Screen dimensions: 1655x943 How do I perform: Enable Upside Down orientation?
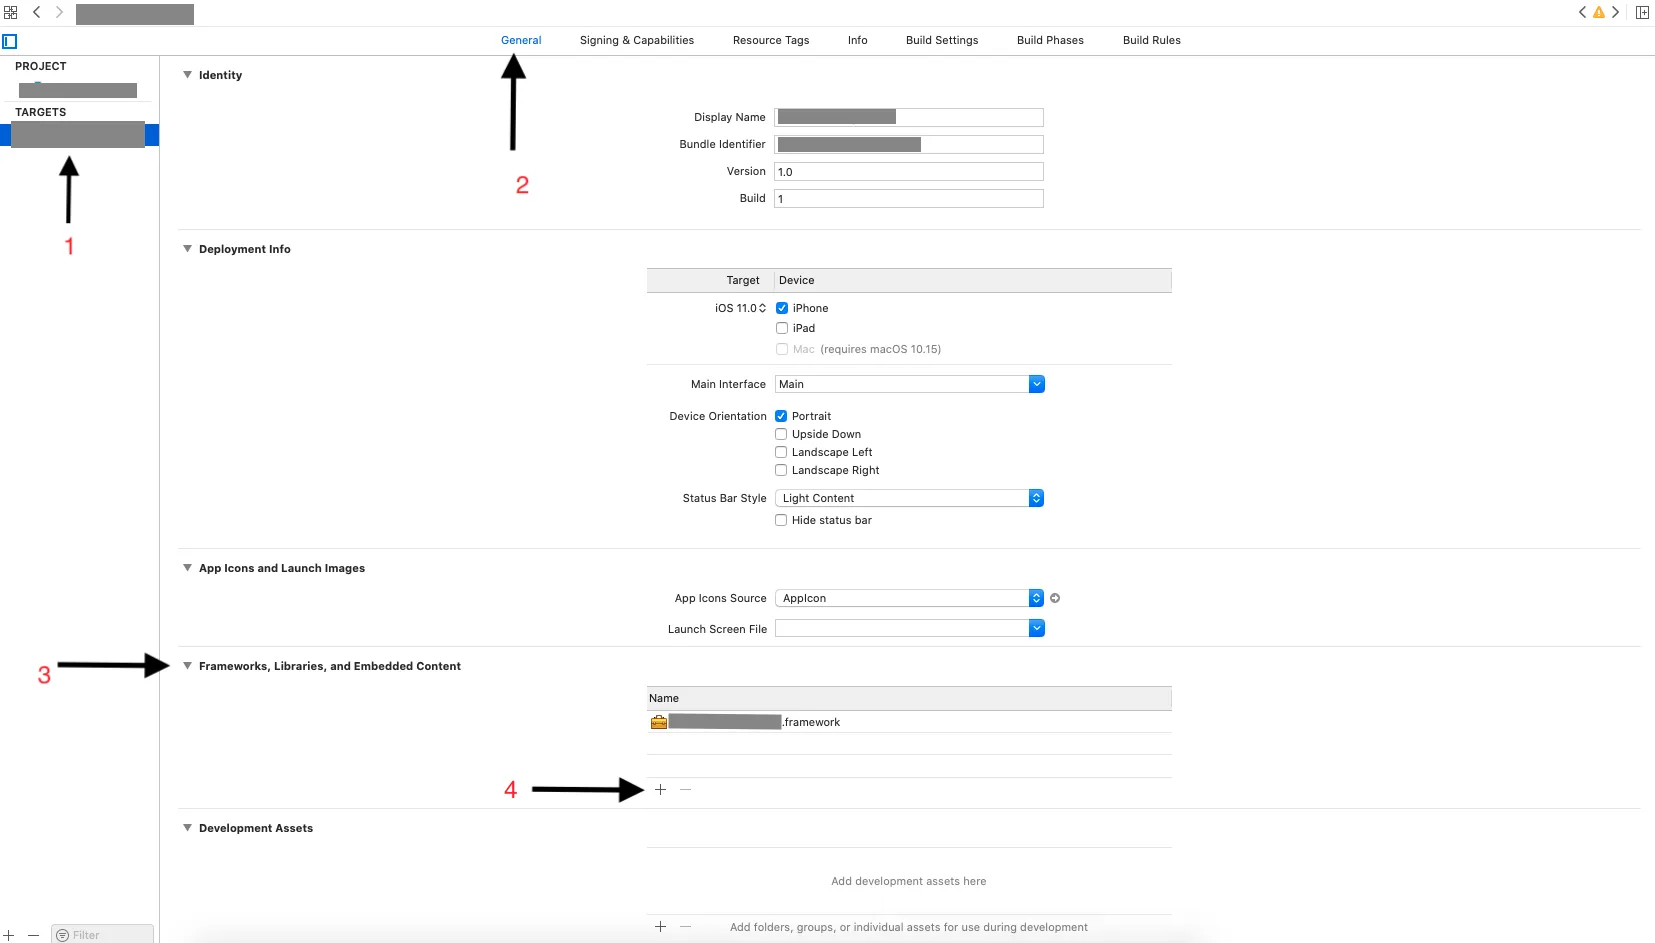click(x=781, y=434)
